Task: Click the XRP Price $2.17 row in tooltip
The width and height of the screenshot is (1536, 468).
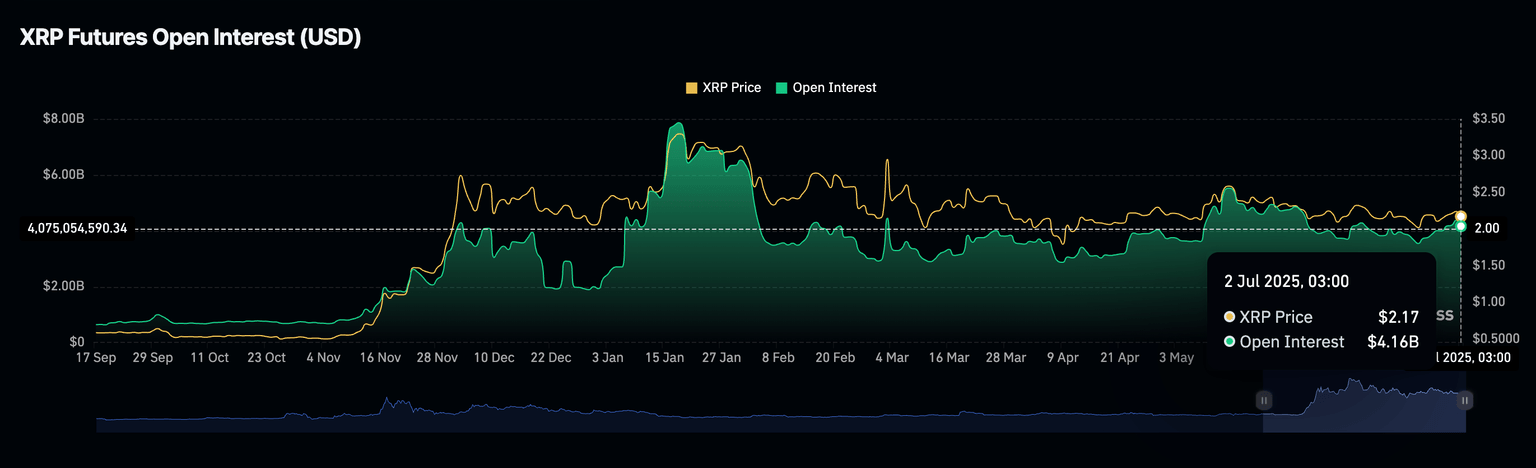Action: (1321, 317)
